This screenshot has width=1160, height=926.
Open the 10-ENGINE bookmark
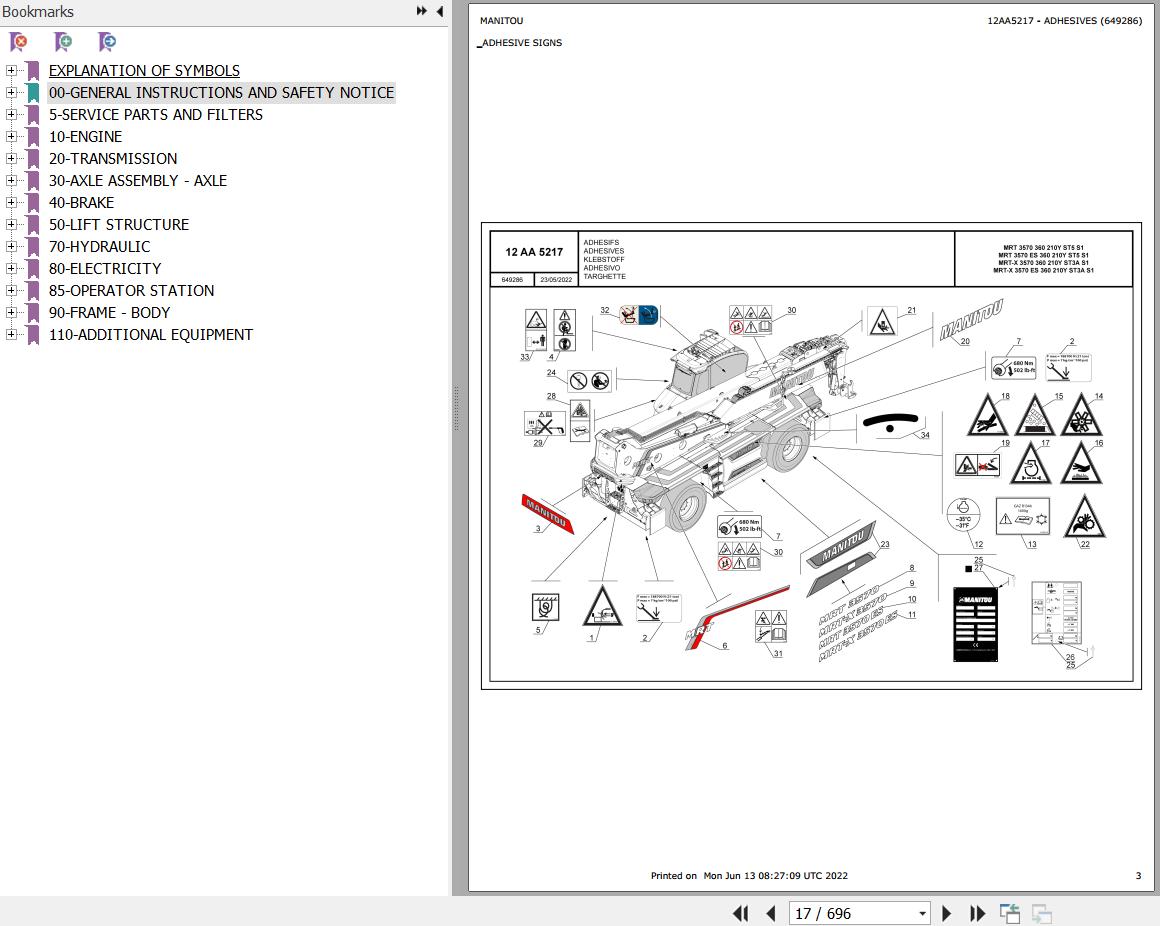point(85,137)
